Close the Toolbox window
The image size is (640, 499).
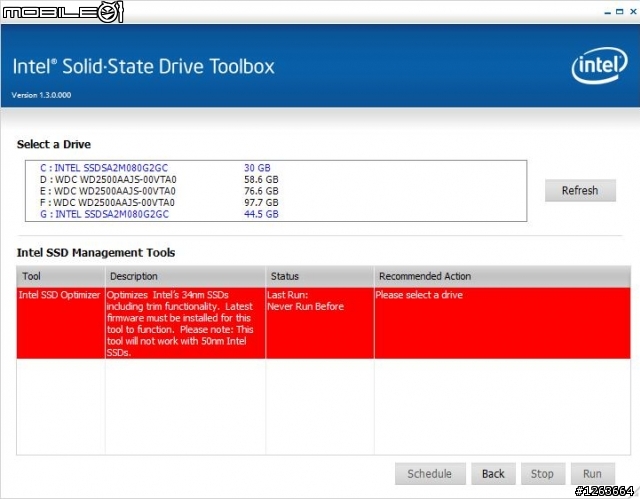pos(633,12)
